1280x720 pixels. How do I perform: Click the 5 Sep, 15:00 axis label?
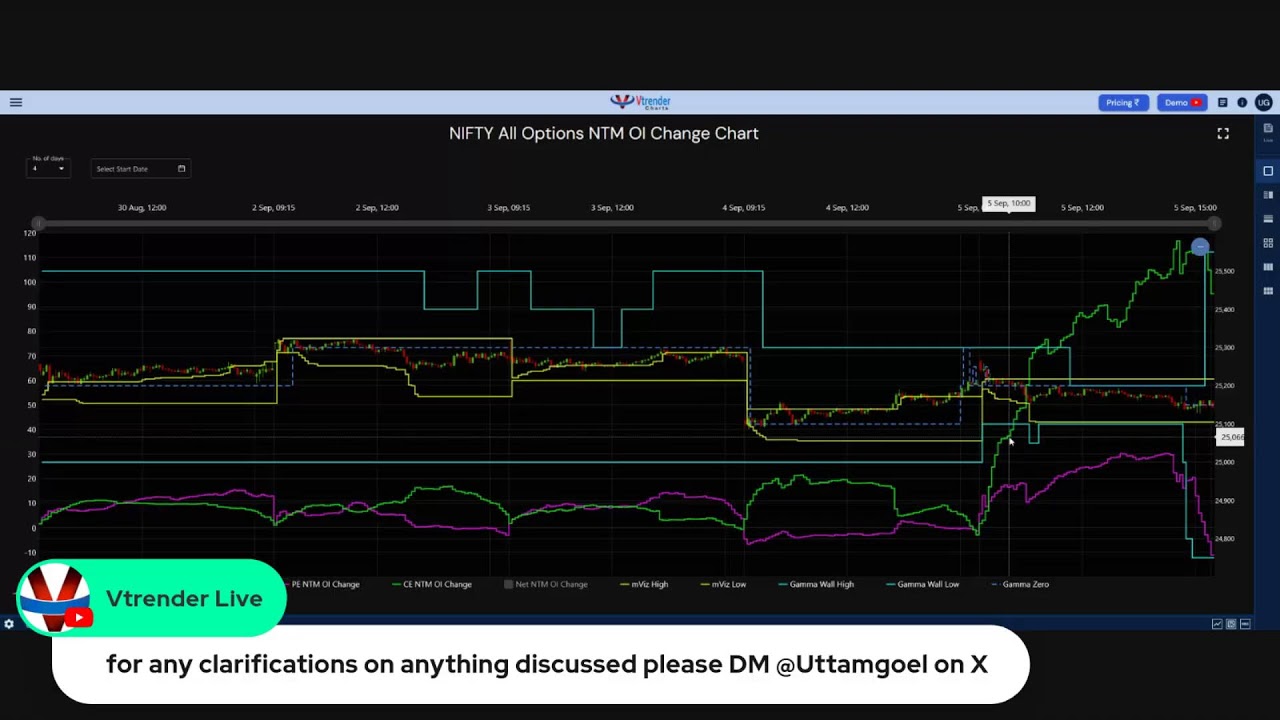1195,208
